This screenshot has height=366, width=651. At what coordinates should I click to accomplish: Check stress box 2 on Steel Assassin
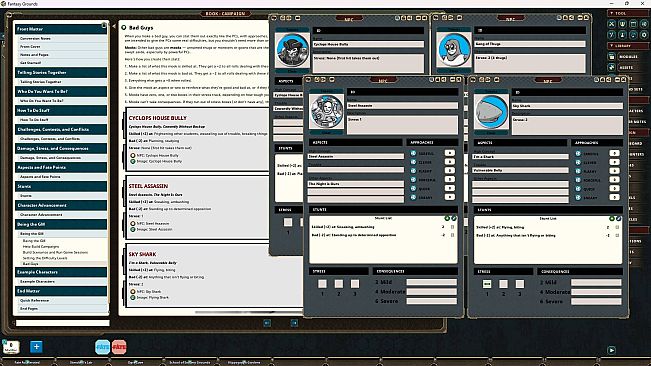click(339, 284)
